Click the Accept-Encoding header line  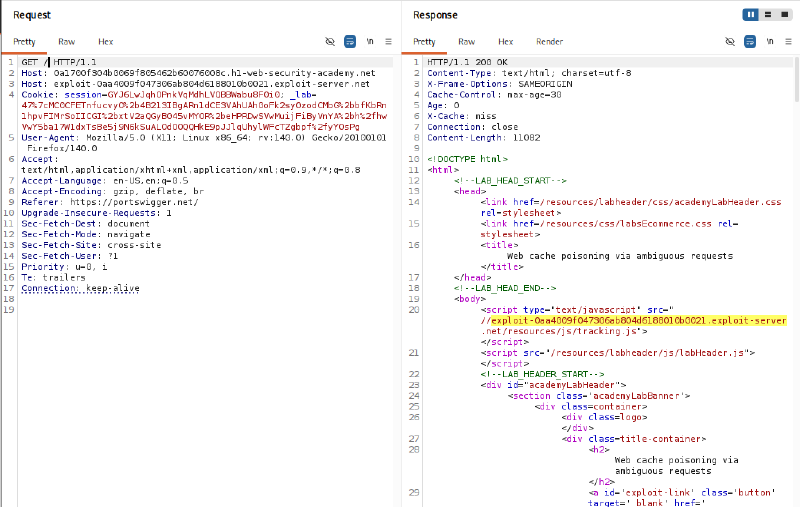(112, 191)
